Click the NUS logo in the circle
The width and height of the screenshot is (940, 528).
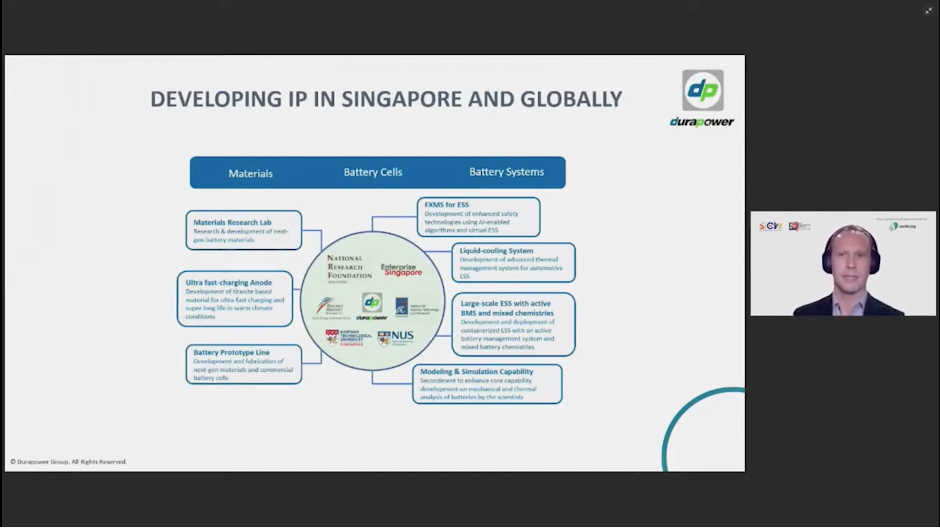pyautogui.click(x=396, y=338)
